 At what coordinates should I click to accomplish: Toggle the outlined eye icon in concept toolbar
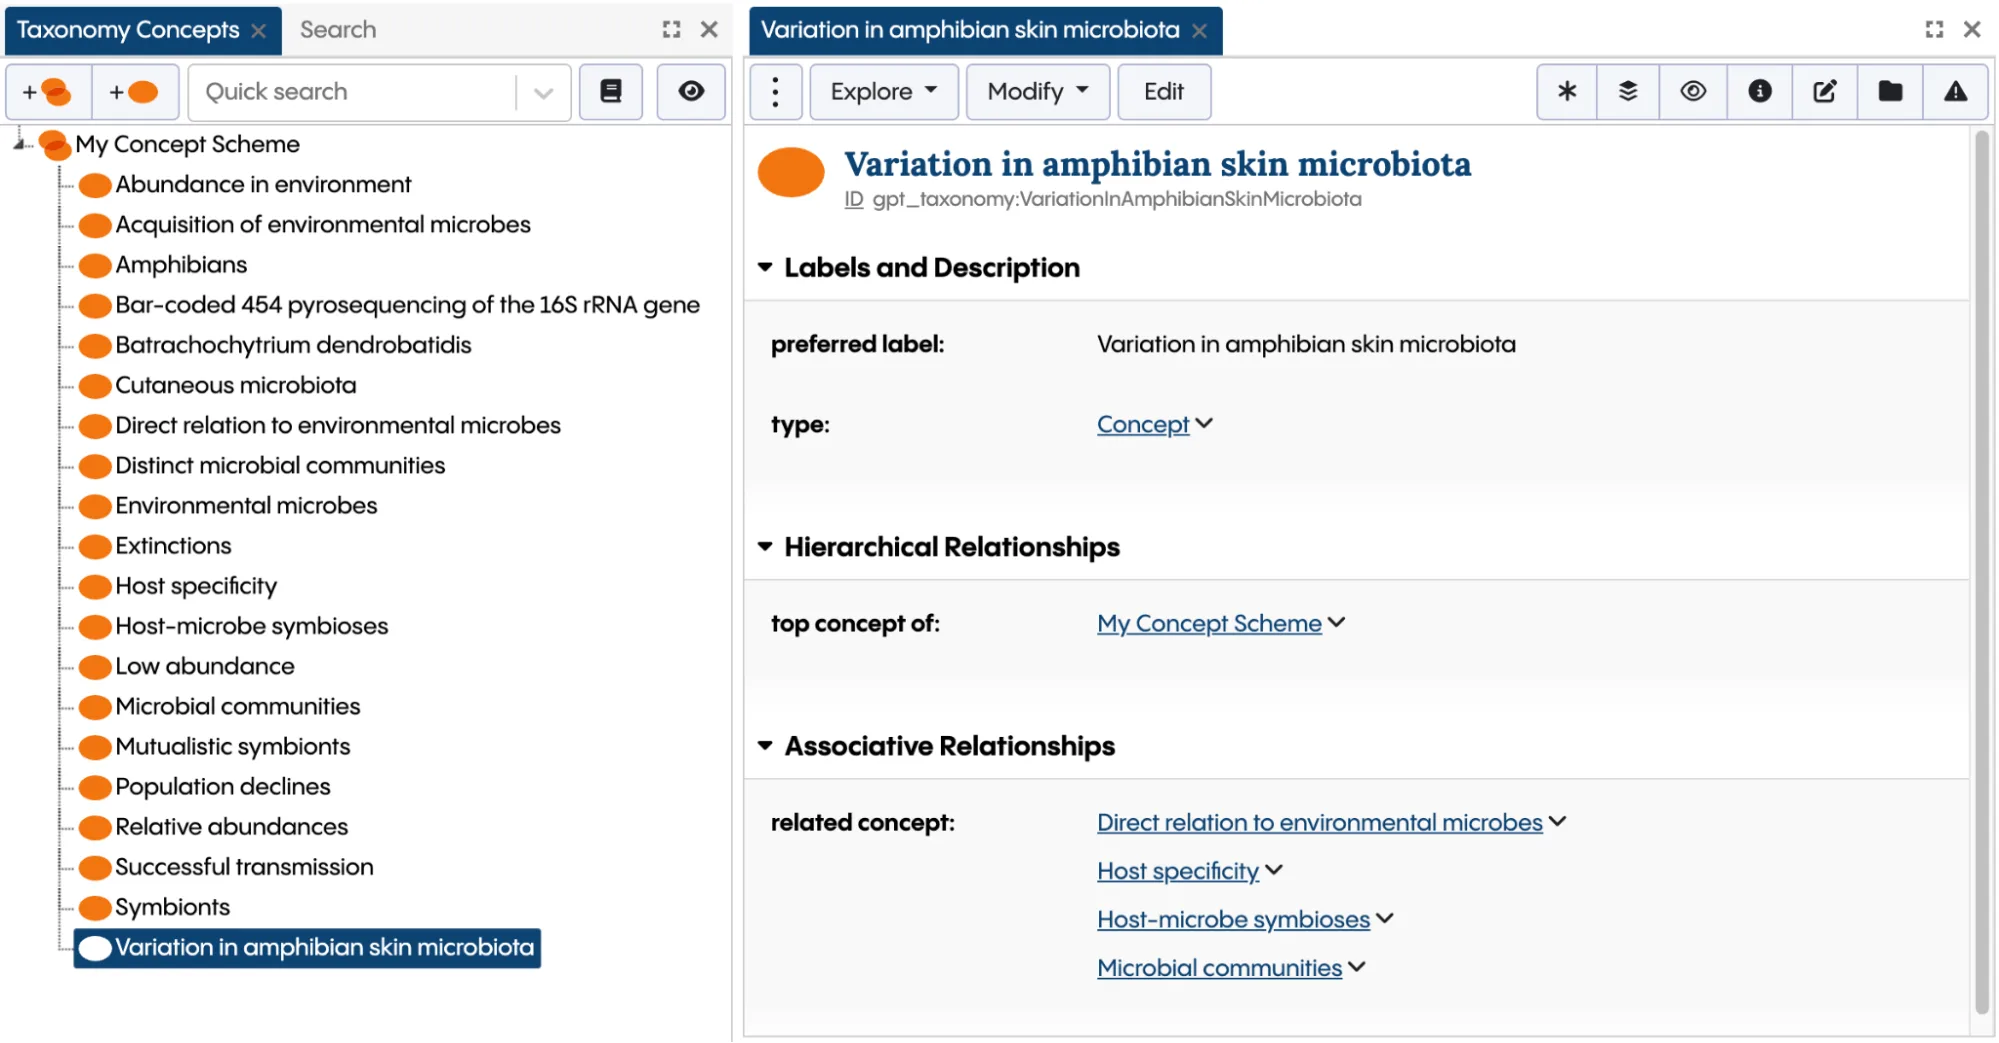point(1693,92)
